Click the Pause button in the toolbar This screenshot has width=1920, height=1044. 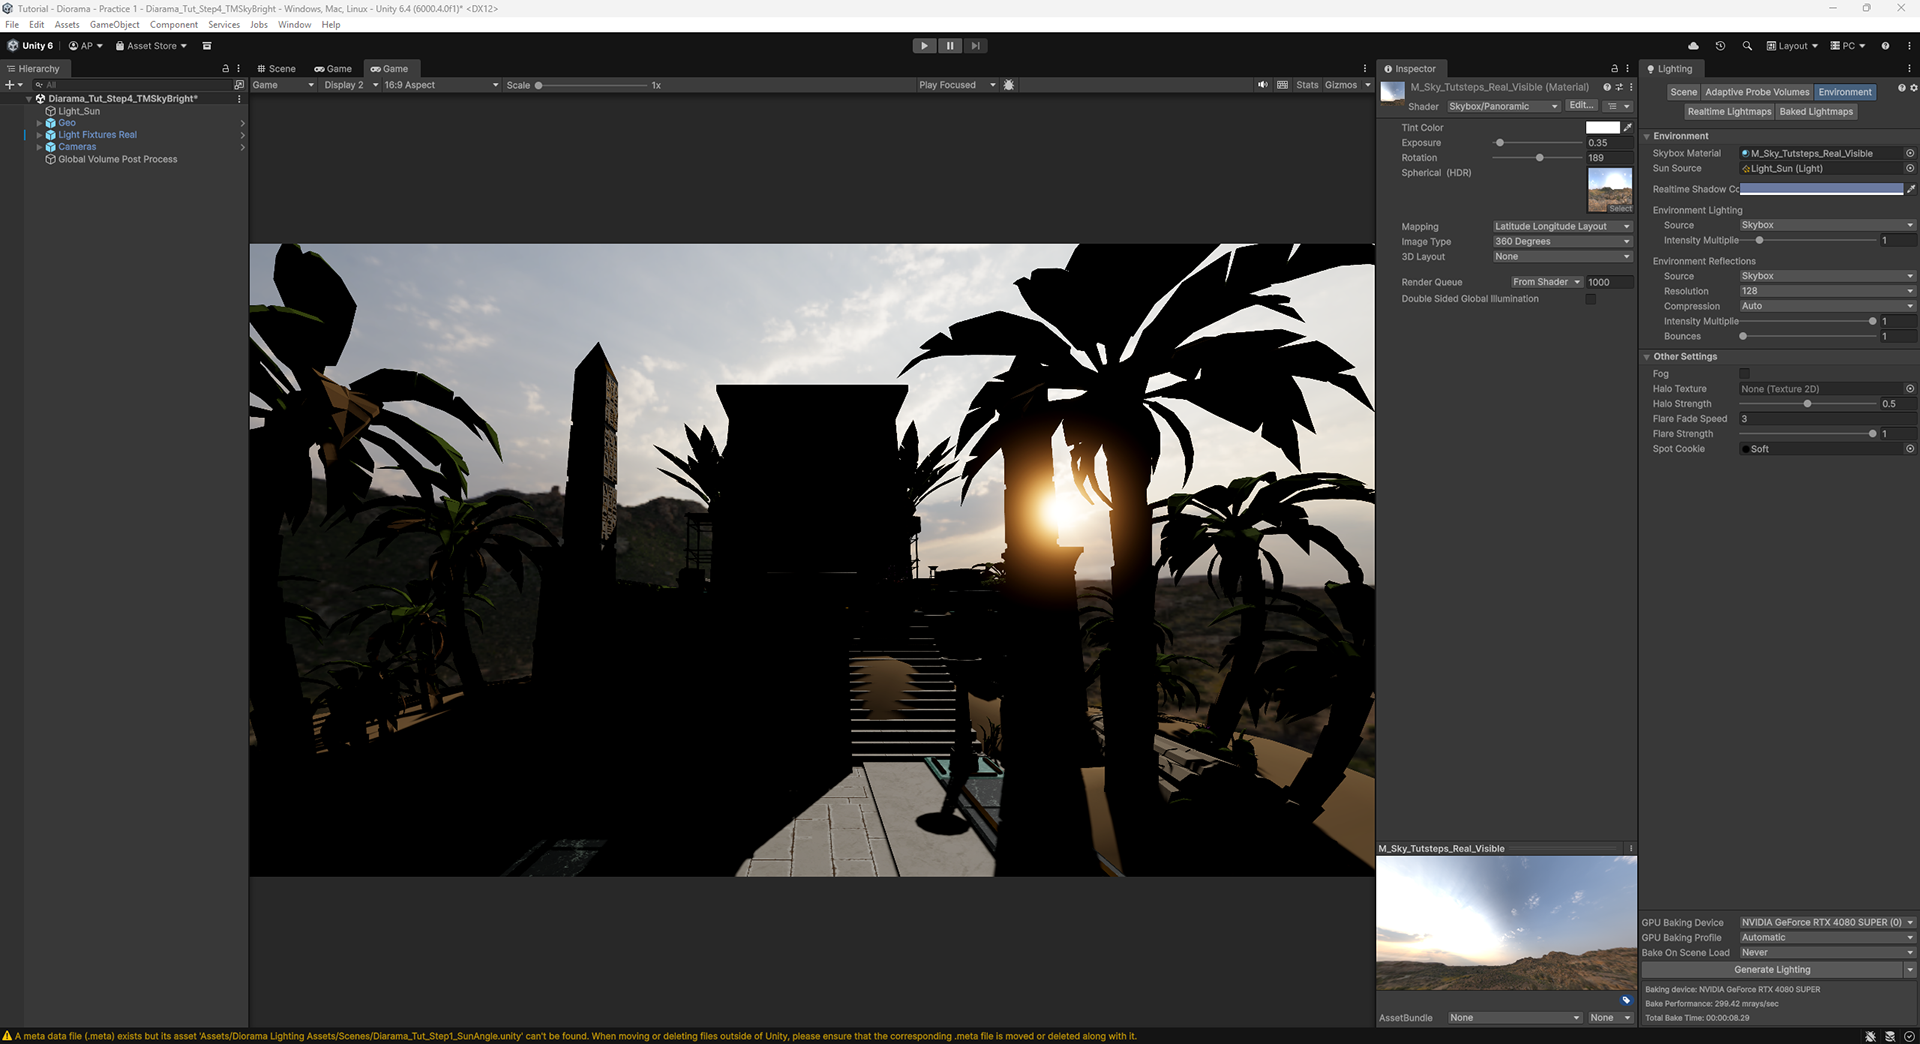[950, 46]
